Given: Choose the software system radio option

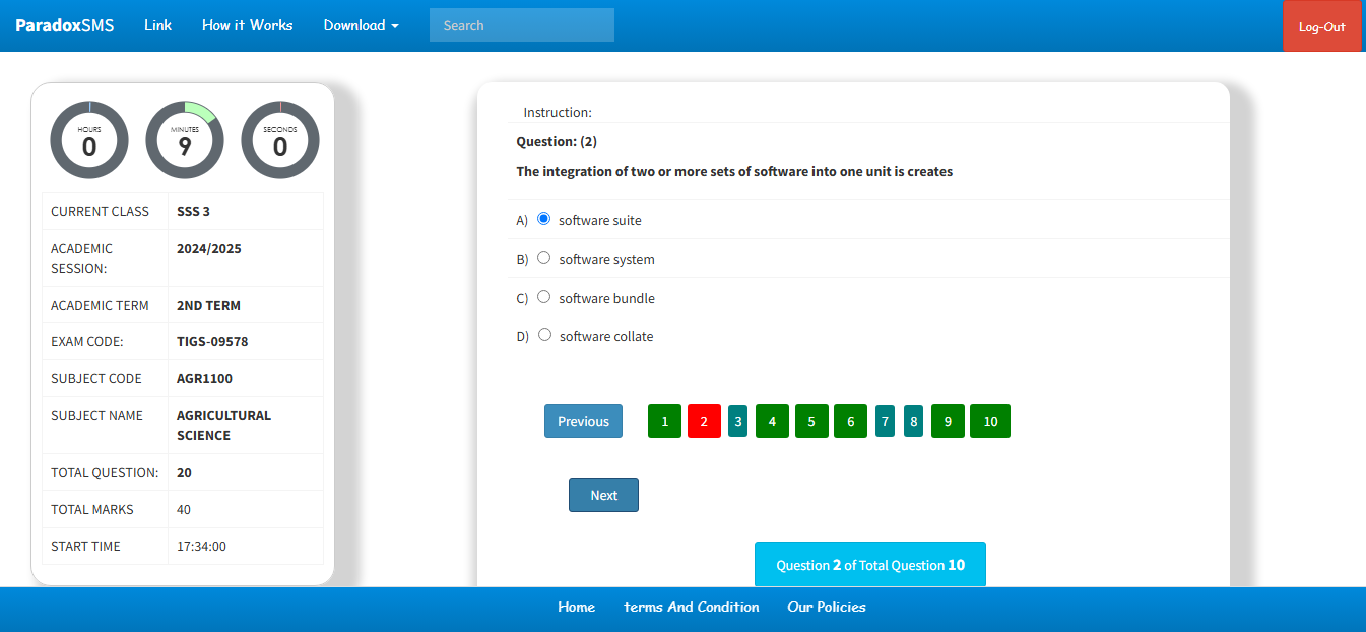Looking at the screenshot, I should (544, 258).
